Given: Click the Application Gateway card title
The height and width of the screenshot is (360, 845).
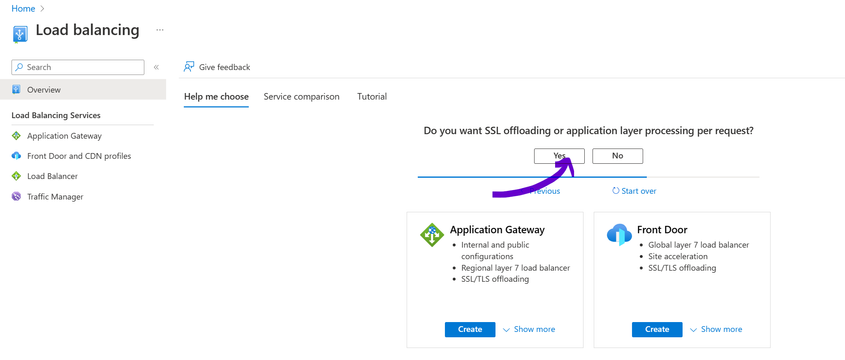Looking at the screenshot, I should pos(497,230).
